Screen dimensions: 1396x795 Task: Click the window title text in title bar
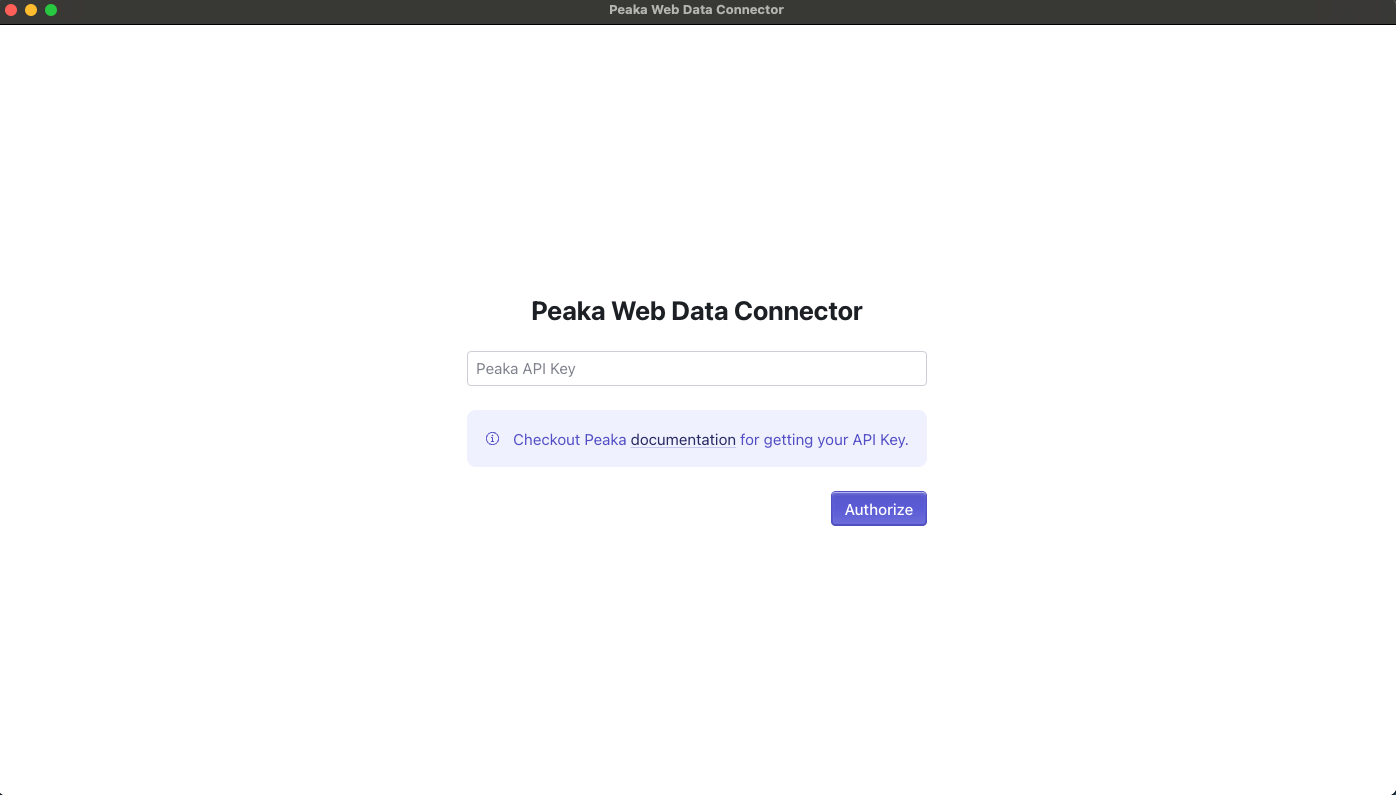697,10
